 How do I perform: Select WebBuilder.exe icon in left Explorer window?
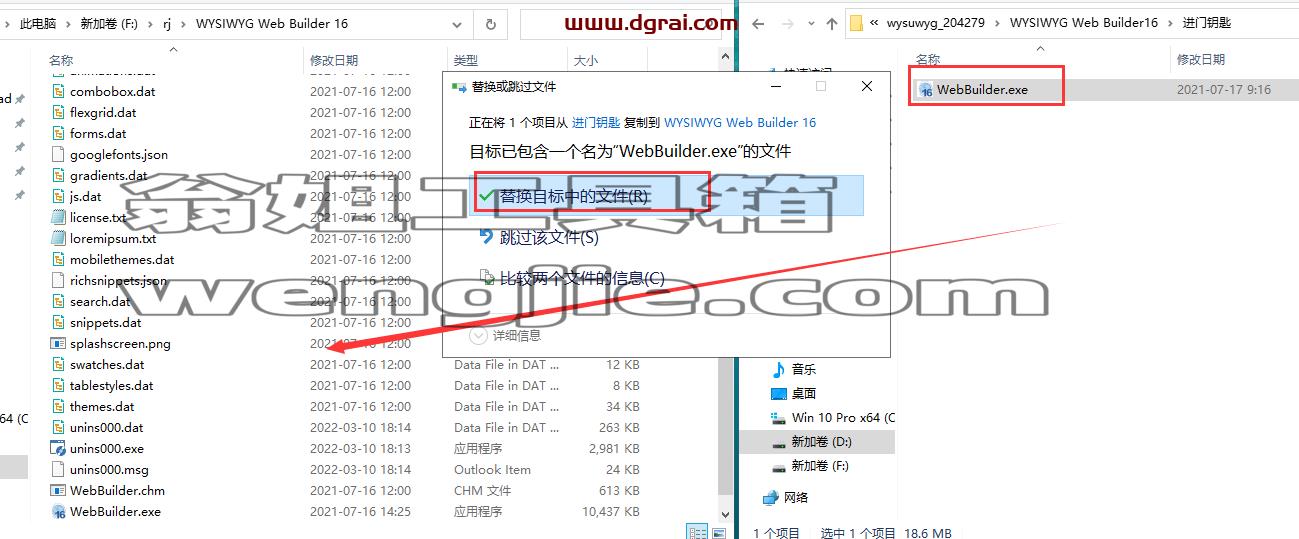coord(59,512)
